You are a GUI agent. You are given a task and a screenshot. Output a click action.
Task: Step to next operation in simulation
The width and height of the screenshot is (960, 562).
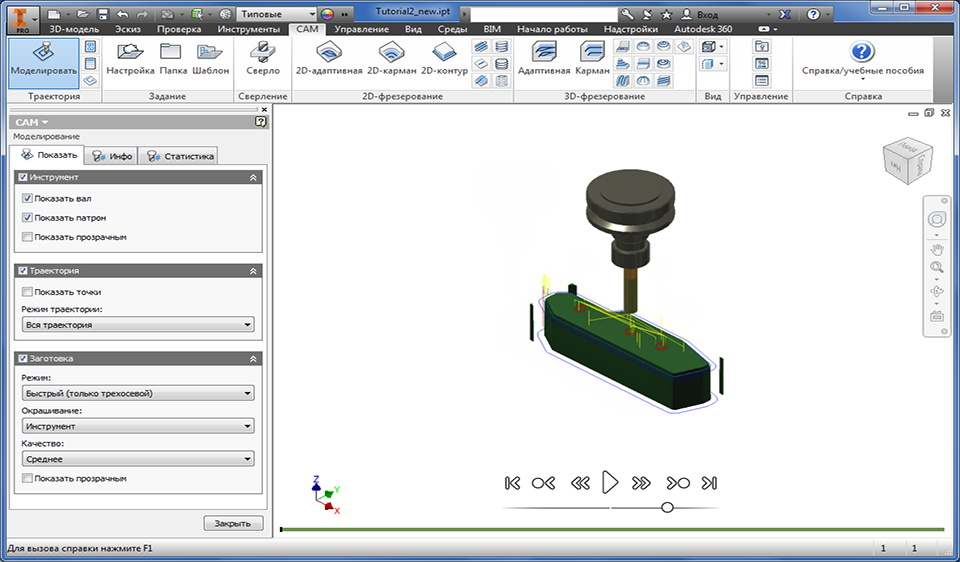tap(678, 483)
